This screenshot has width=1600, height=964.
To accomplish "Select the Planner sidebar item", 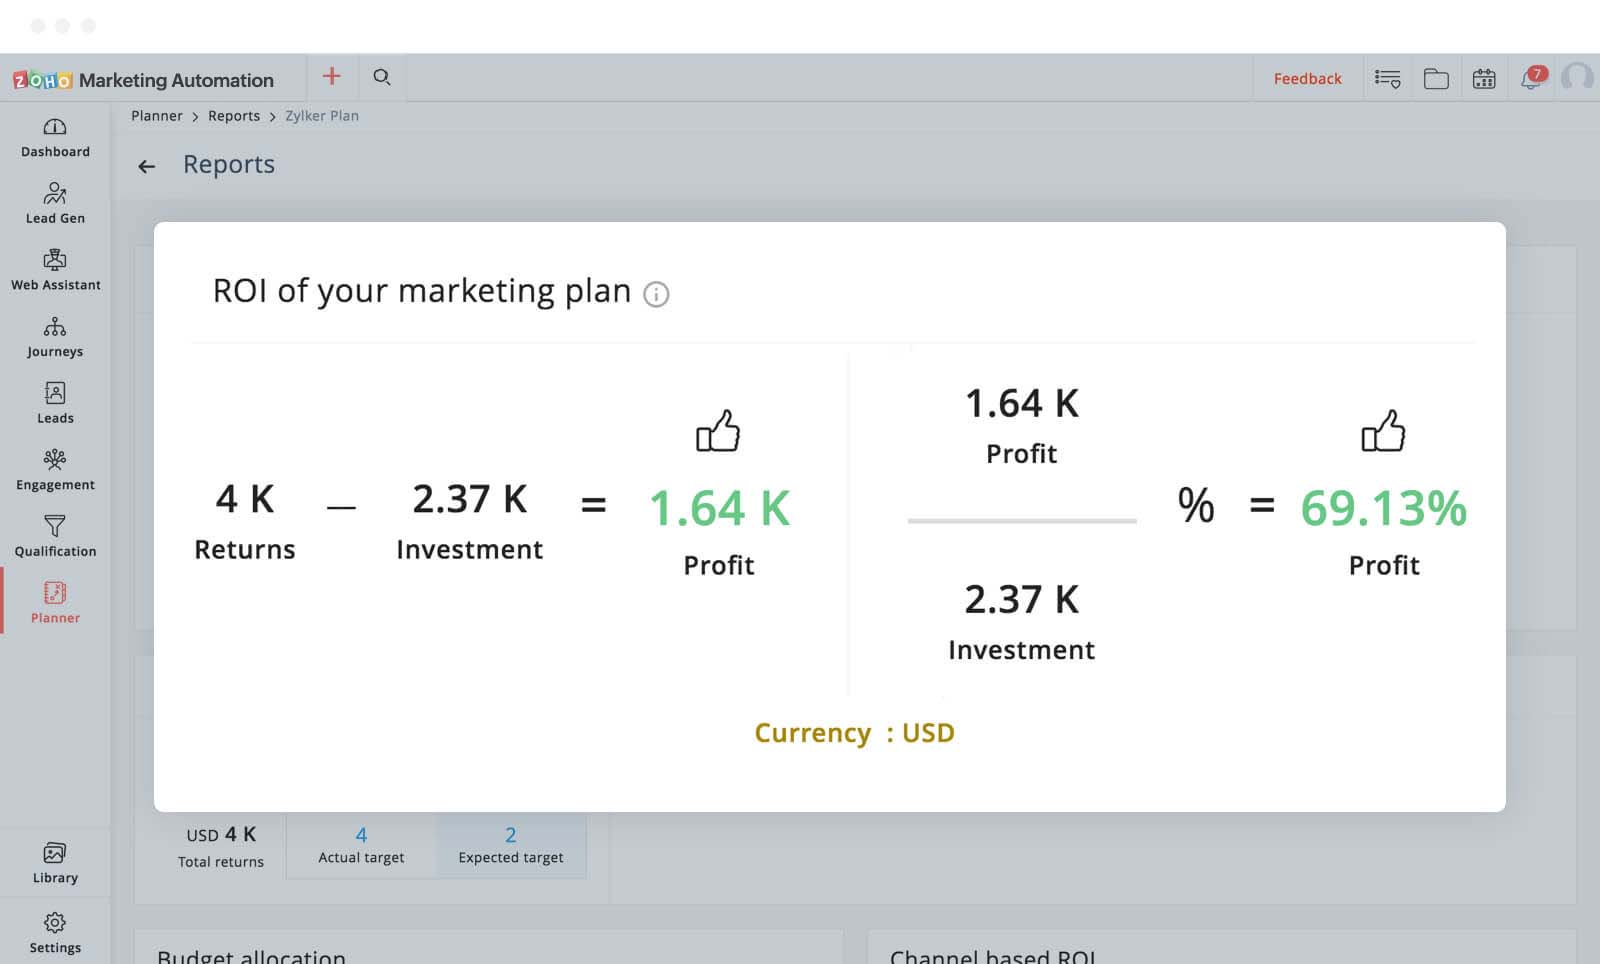I will click(x=55, y=604).
